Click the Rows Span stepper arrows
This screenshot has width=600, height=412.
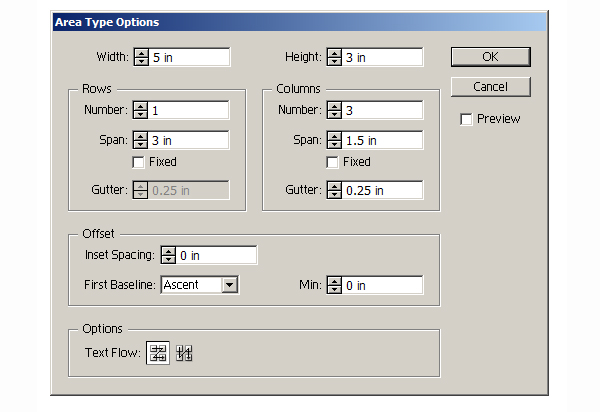click(x=140, y=141)
